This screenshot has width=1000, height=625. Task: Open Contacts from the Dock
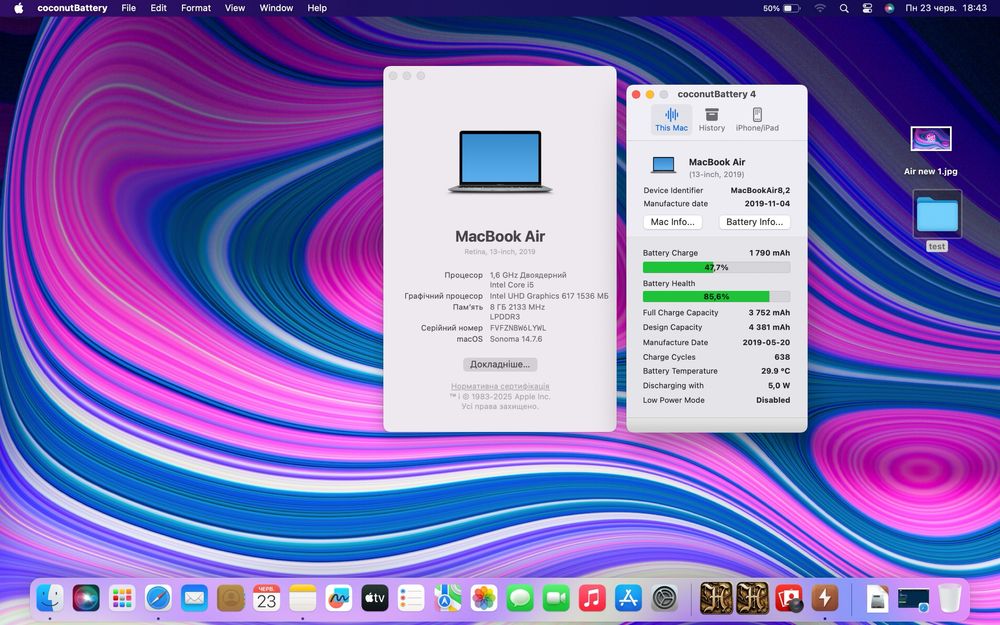pyautogui.click(x=230, y=598)
